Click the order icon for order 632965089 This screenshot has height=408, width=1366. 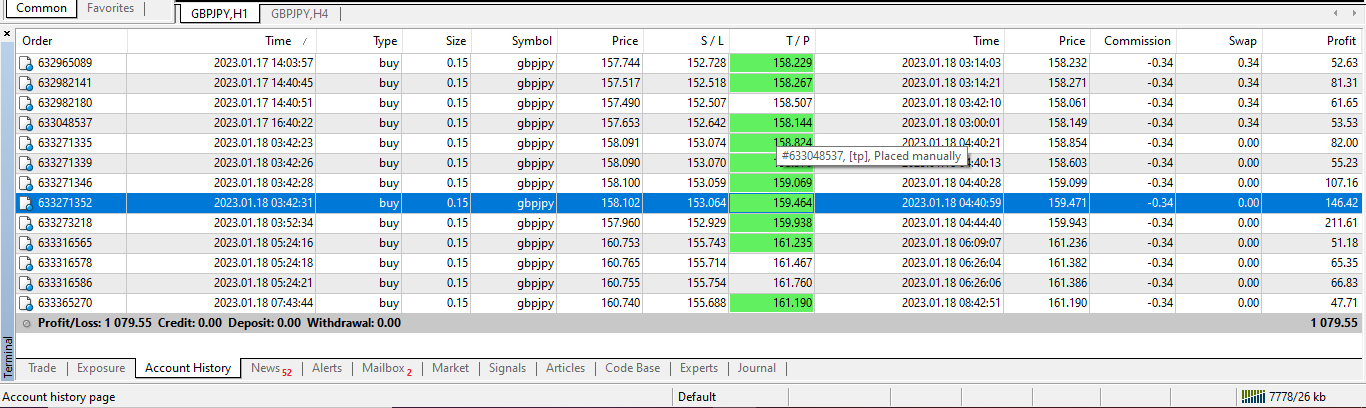pos(27,63)
